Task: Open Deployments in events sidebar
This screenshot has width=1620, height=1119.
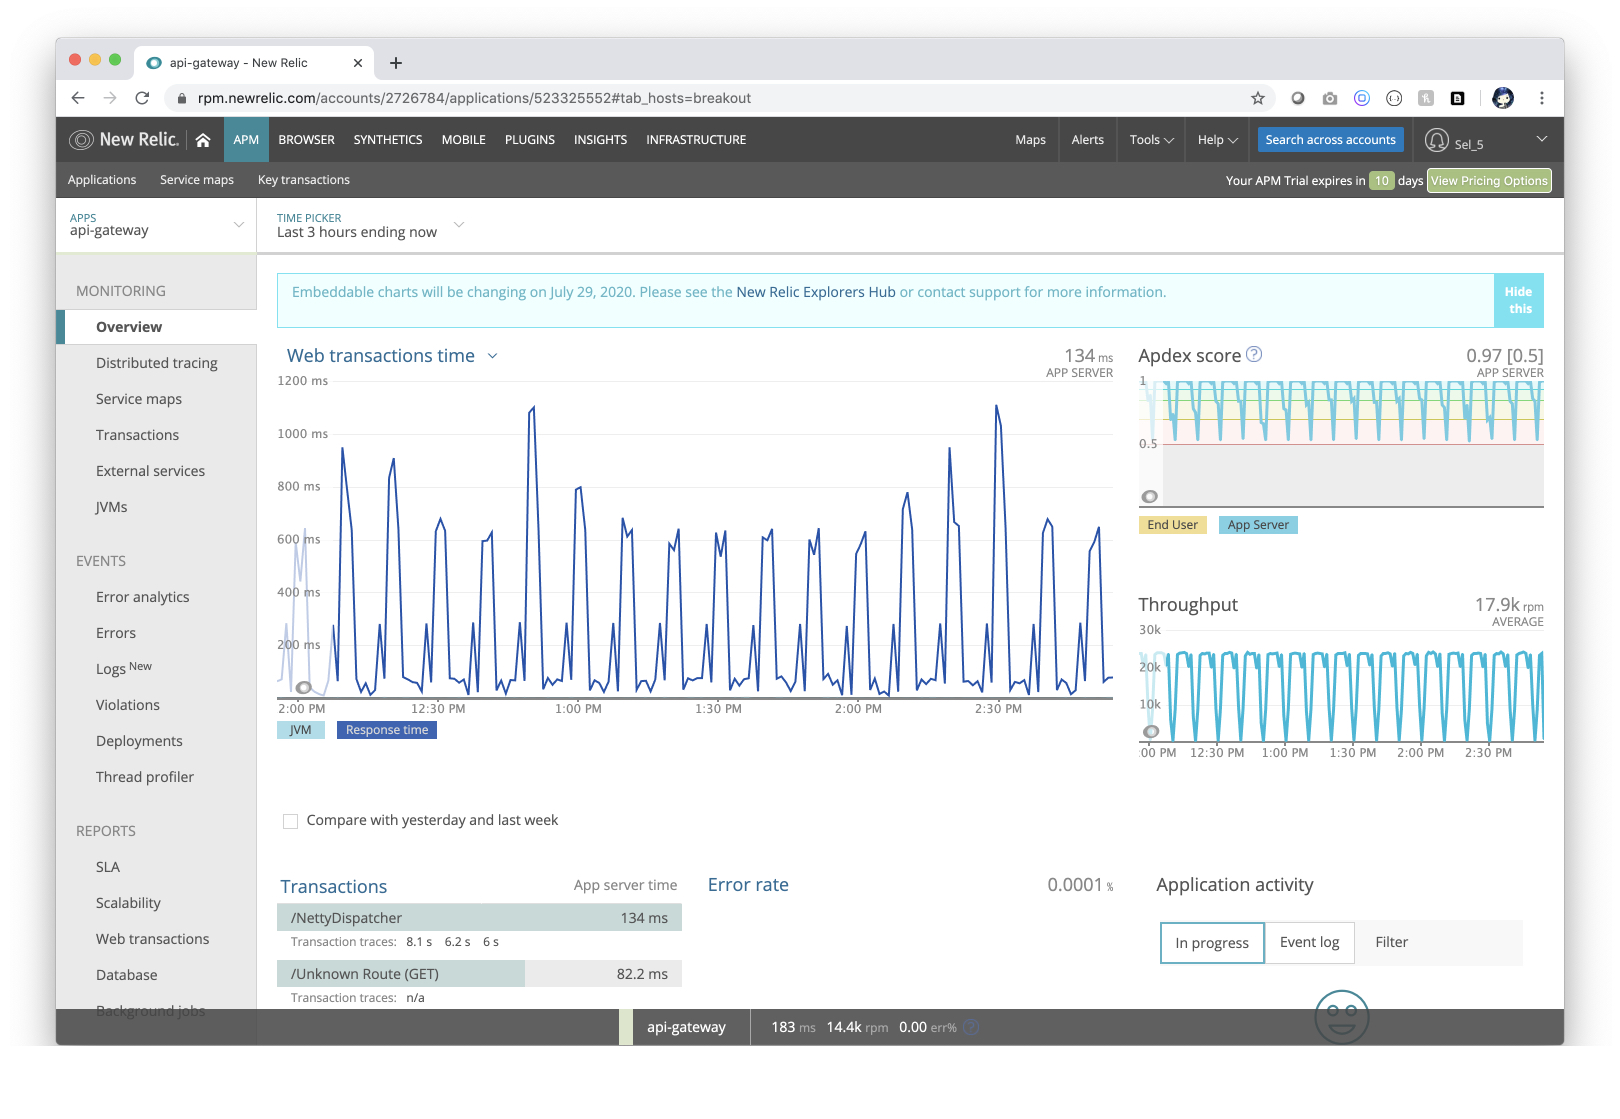Action: [x=139, y=741]
